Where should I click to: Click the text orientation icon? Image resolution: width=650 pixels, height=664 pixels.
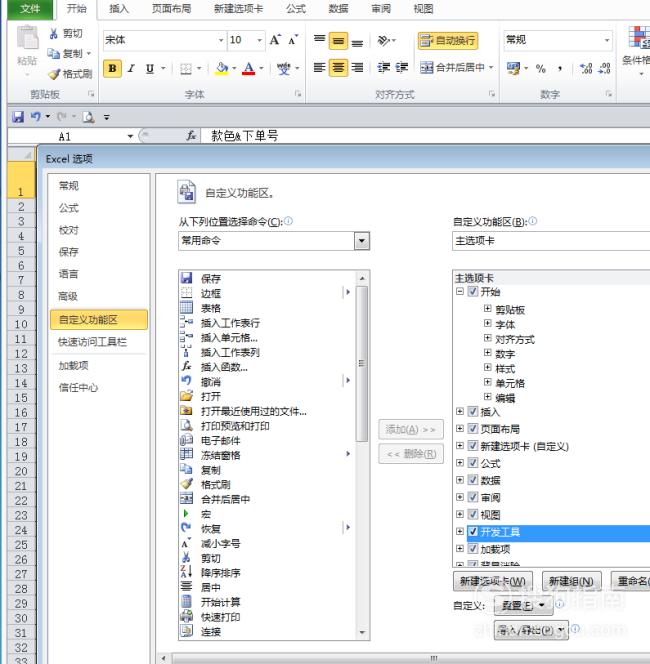(383, 41)
